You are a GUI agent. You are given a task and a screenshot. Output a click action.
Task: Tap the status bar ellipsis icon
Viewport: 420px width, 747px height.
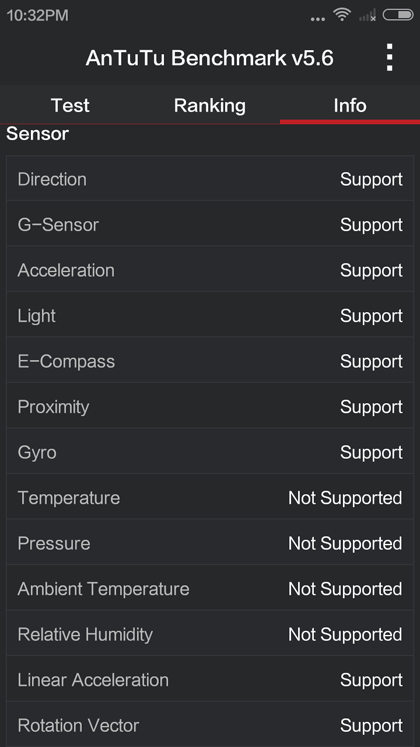tap(318, 19)
